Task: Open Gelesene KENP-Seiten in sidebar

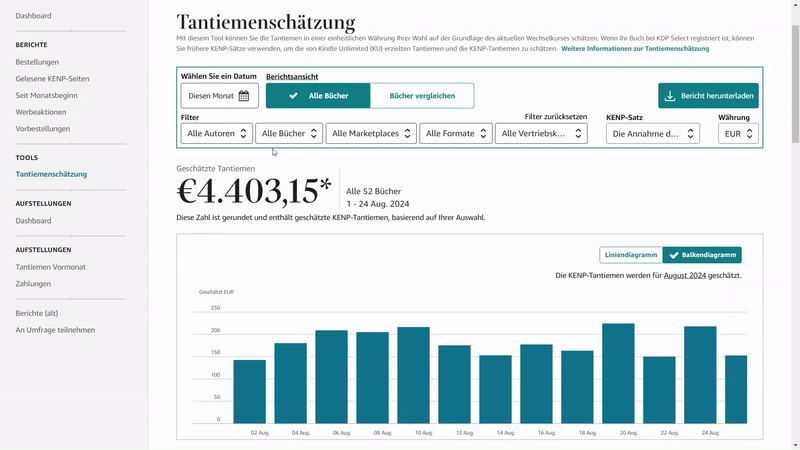Action: click(x=52, y=79)
